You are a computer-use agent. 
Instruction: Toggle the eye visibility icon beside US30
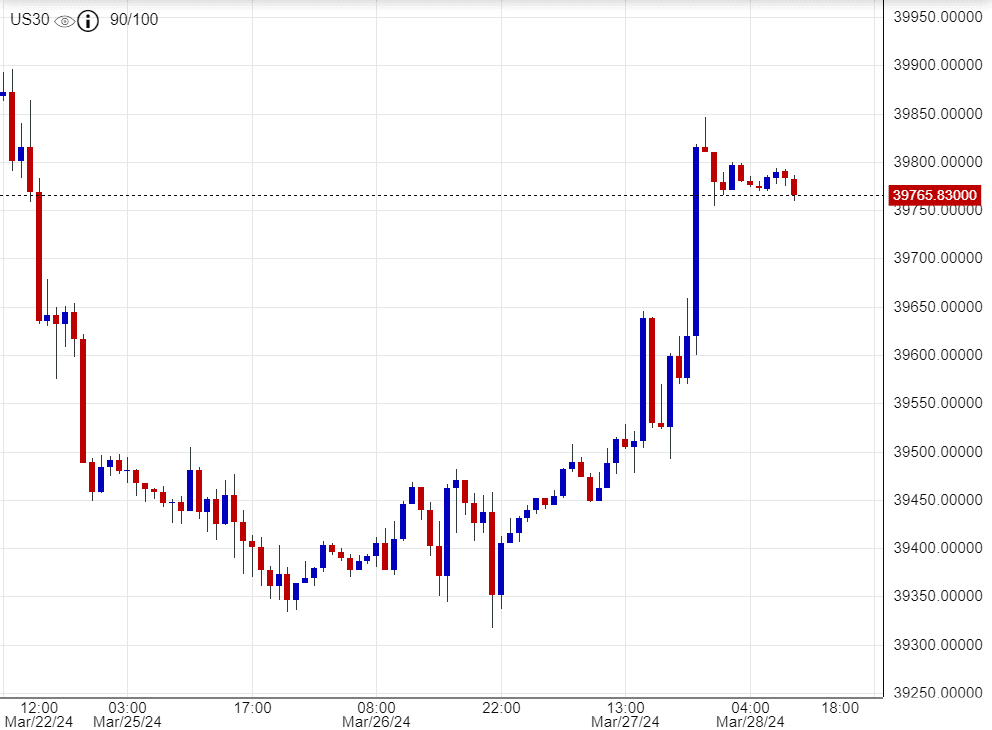click(x=65, y=20)
